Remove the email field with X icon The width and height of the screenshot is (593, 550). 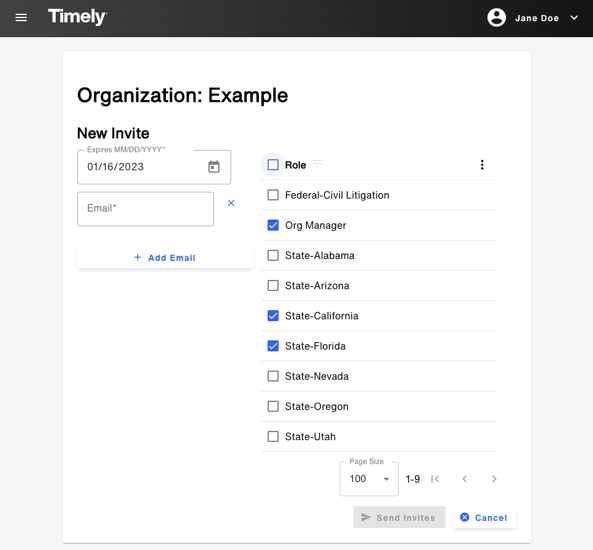point(231,203)
